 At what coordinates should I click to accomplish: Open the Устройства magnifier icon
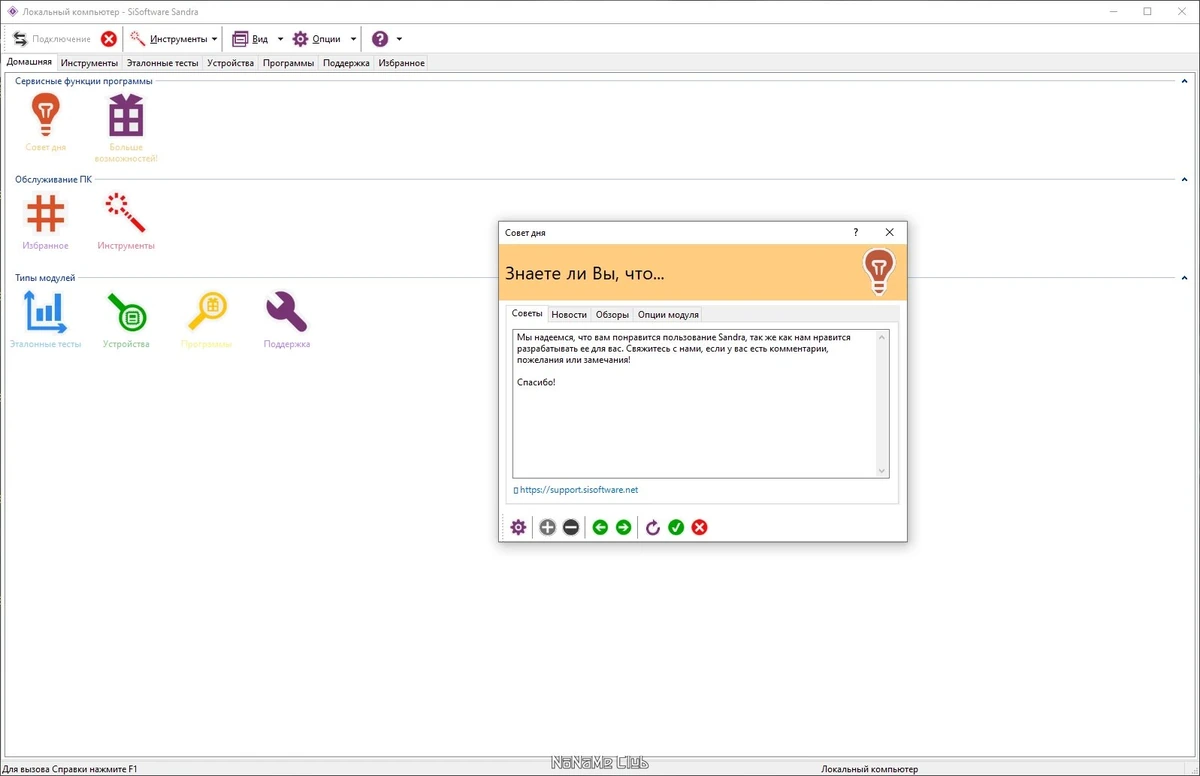(x=127, y=312)
